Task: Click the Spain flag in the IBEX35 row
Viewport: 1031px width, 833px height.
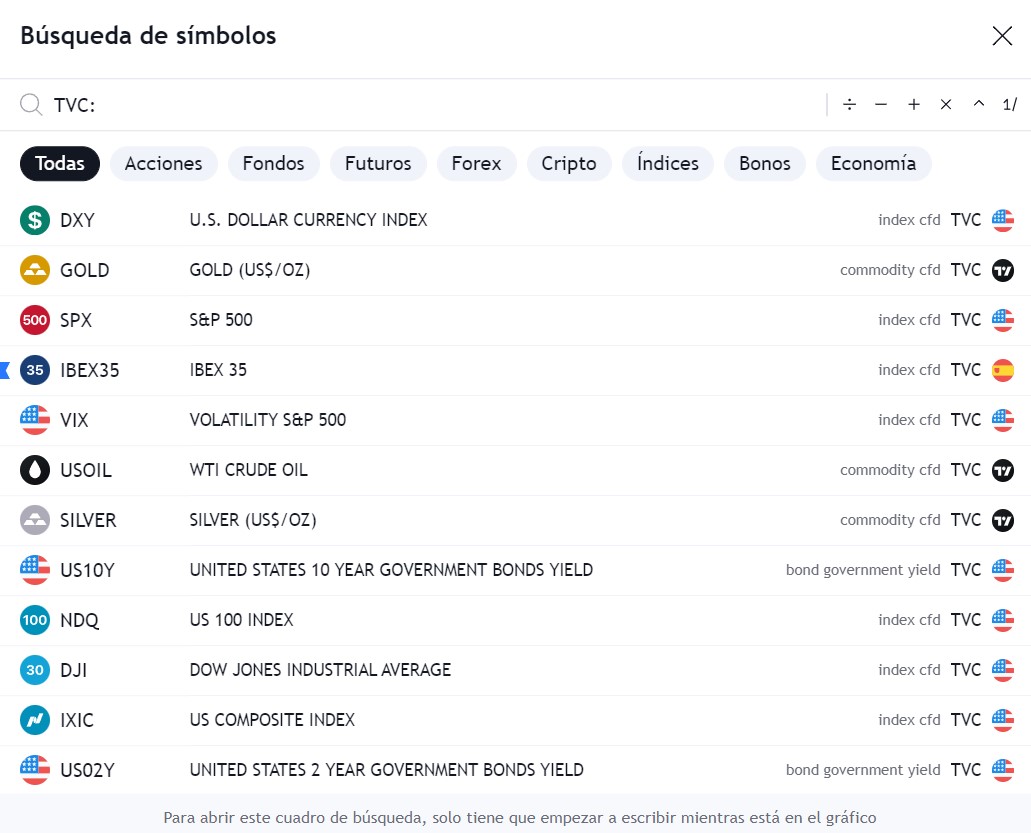Action: 1003,370
